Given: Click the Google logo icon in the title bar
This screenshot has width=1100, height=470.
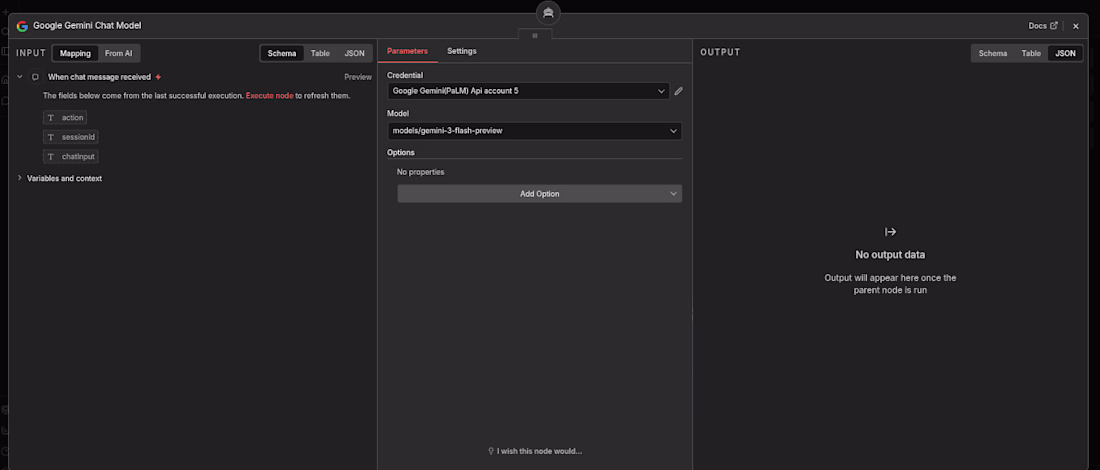Looking at the screenshot, I should click(22, 26).
